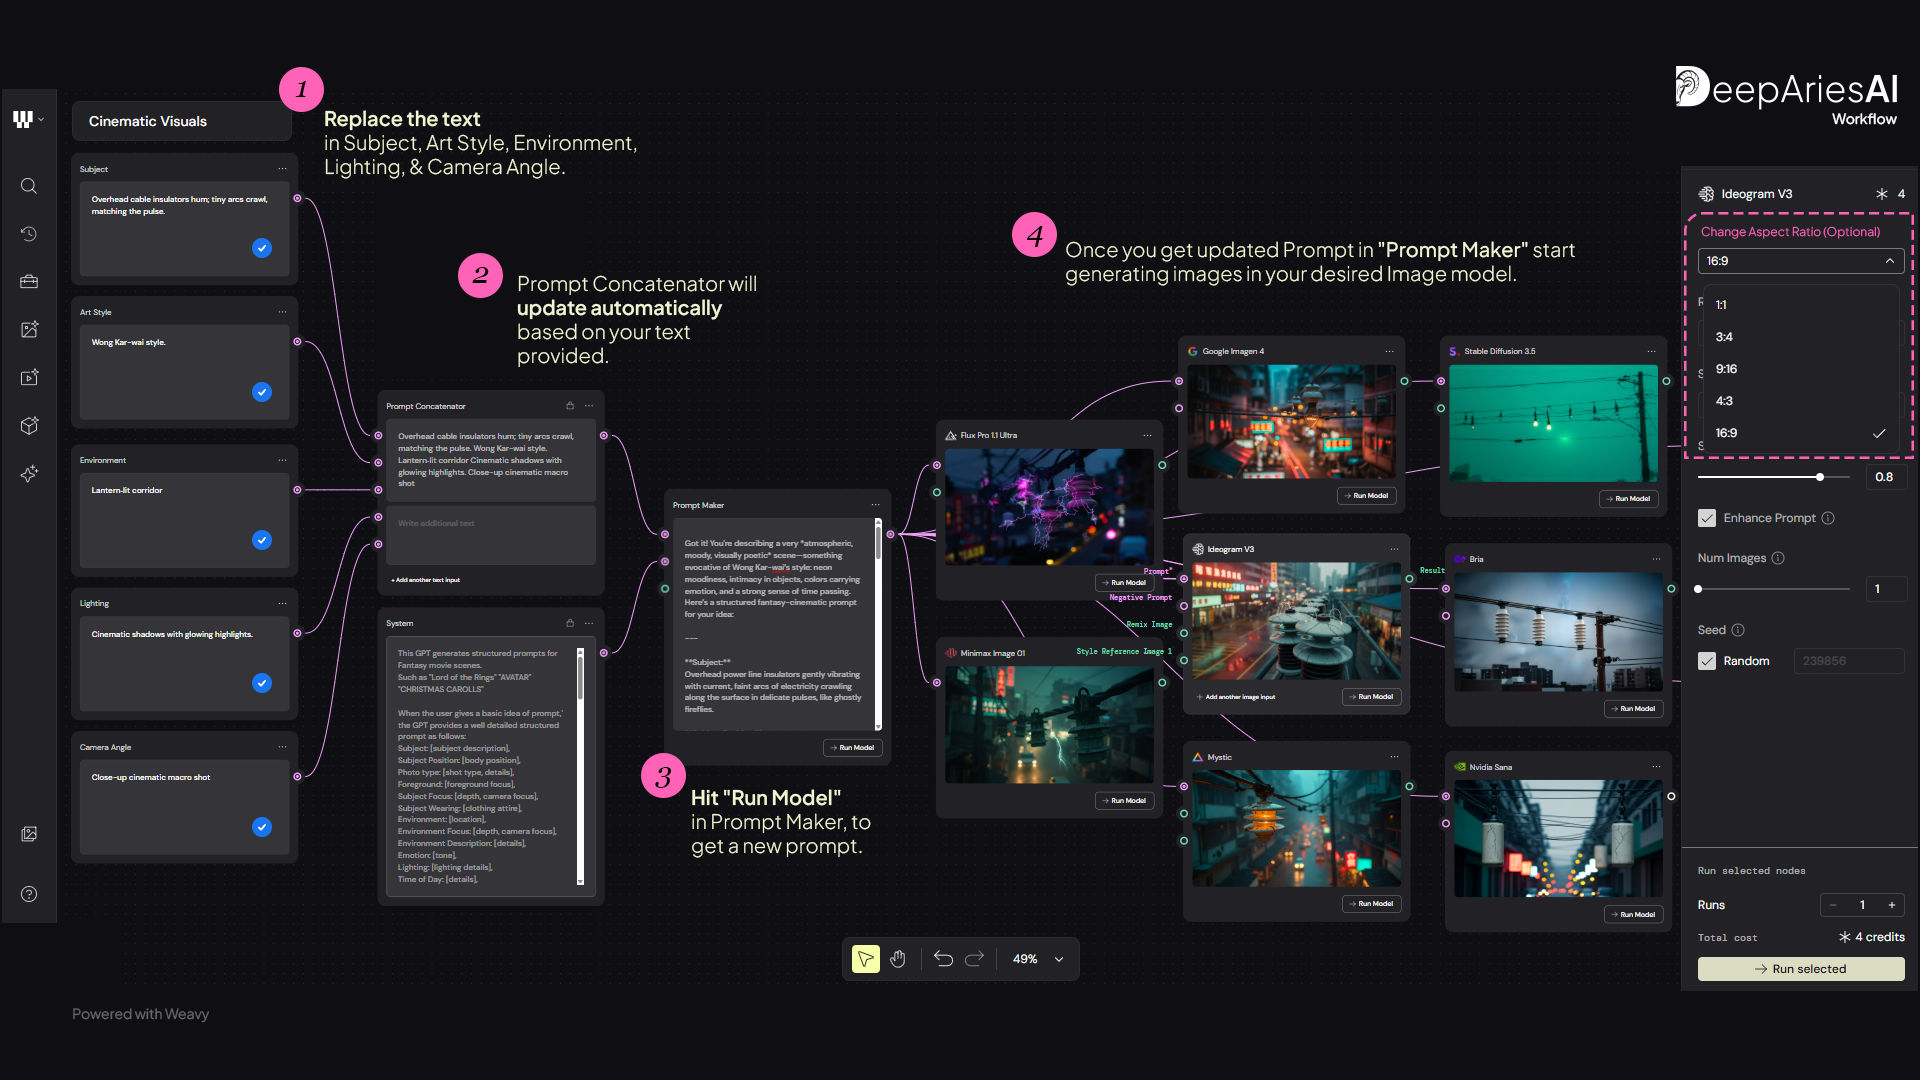Open the video models sidebar icon
Viewport: 1920px width, 1080px height.
pos(29,378)
